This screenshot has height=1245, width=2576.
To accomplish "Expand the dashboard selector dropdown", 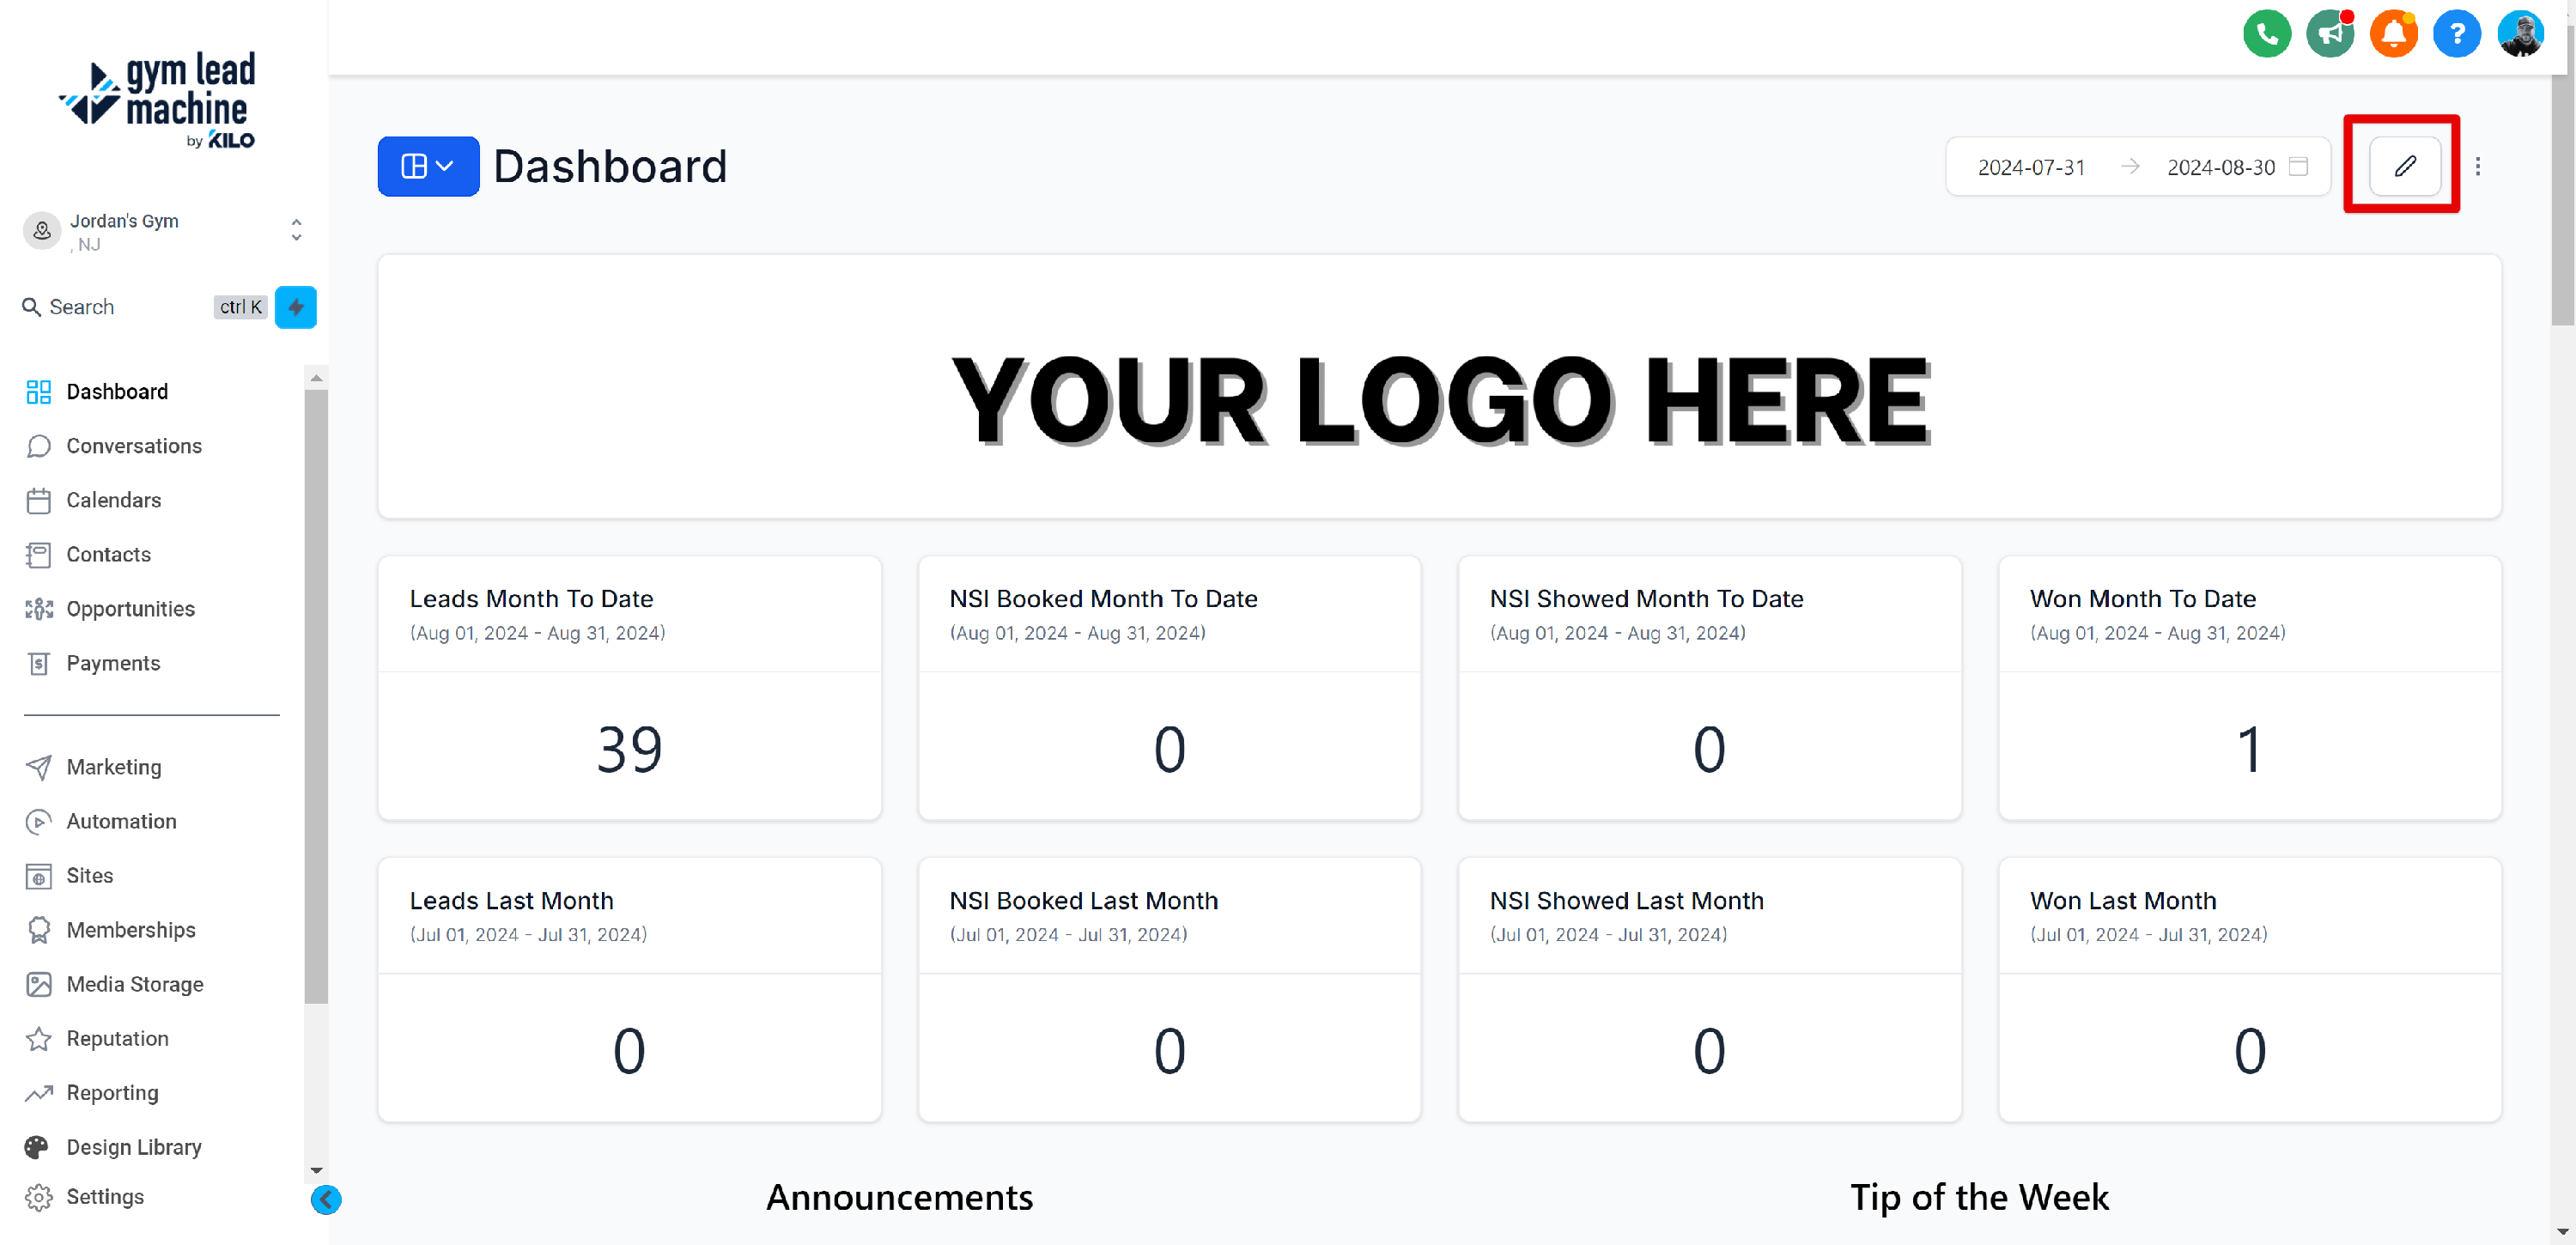I will [428, 166].
